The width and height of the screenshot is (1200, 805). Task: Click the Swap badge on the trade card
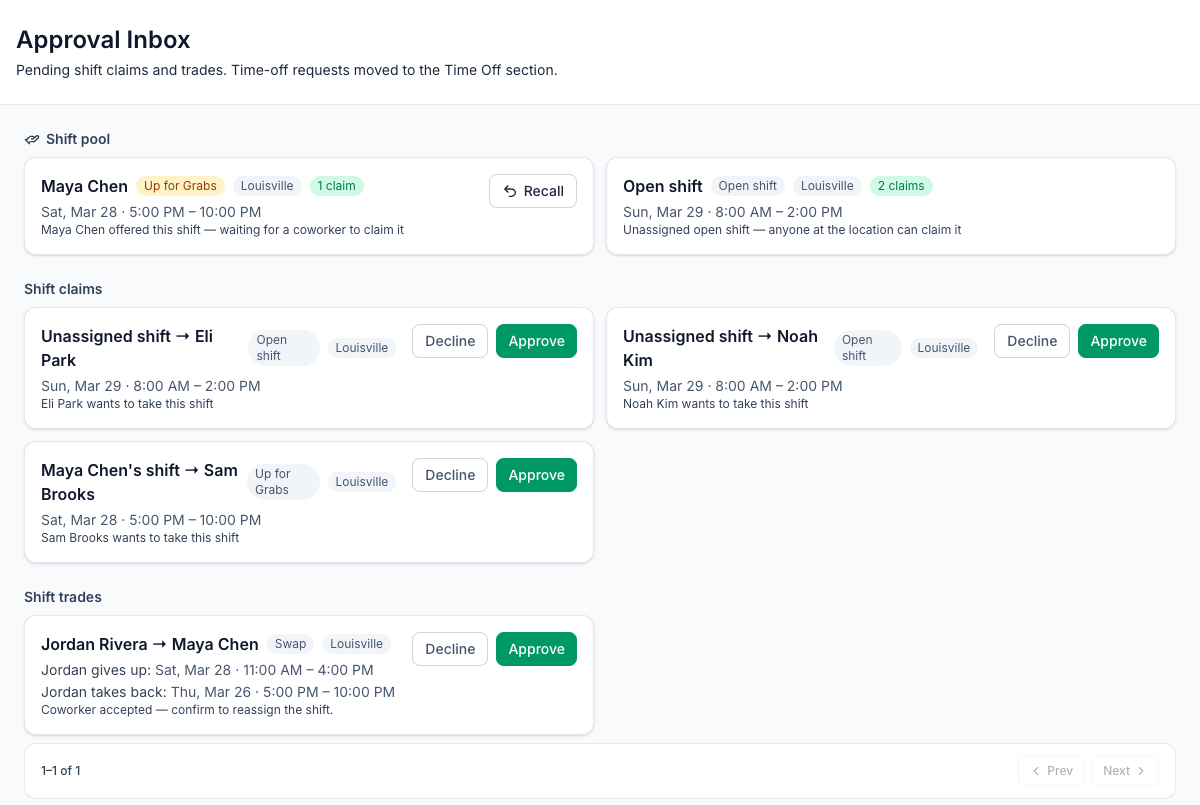[x=291, y=644]
